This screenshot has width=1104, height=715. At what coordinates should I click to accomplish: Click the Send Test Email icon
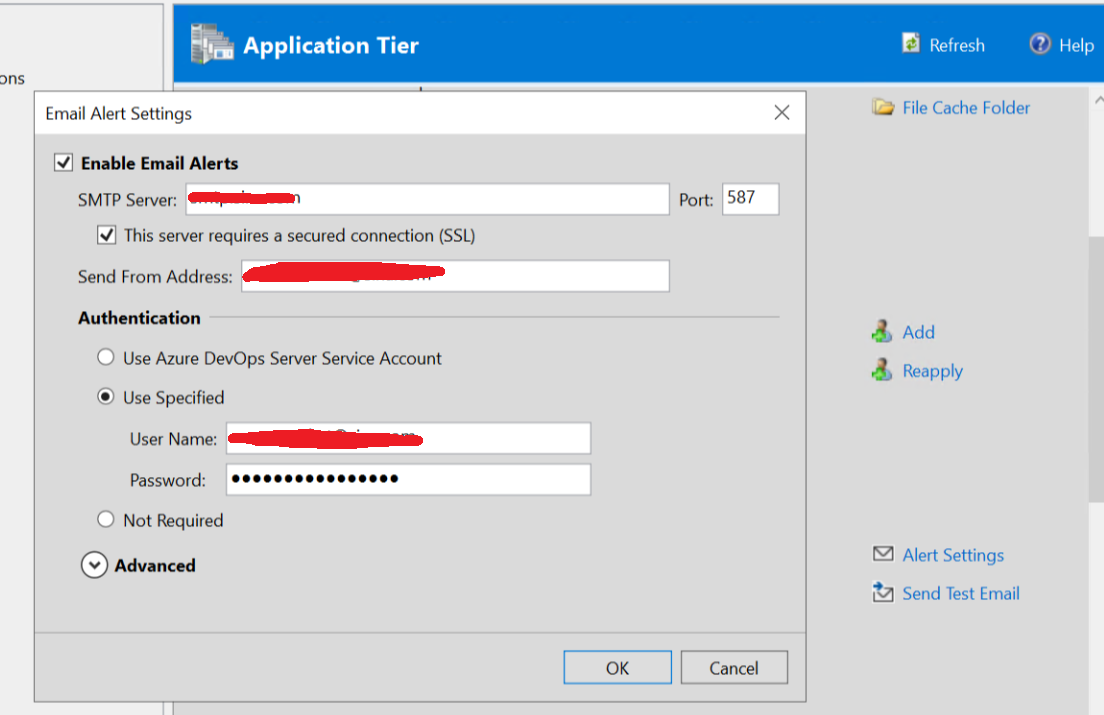tap(883, 592)
